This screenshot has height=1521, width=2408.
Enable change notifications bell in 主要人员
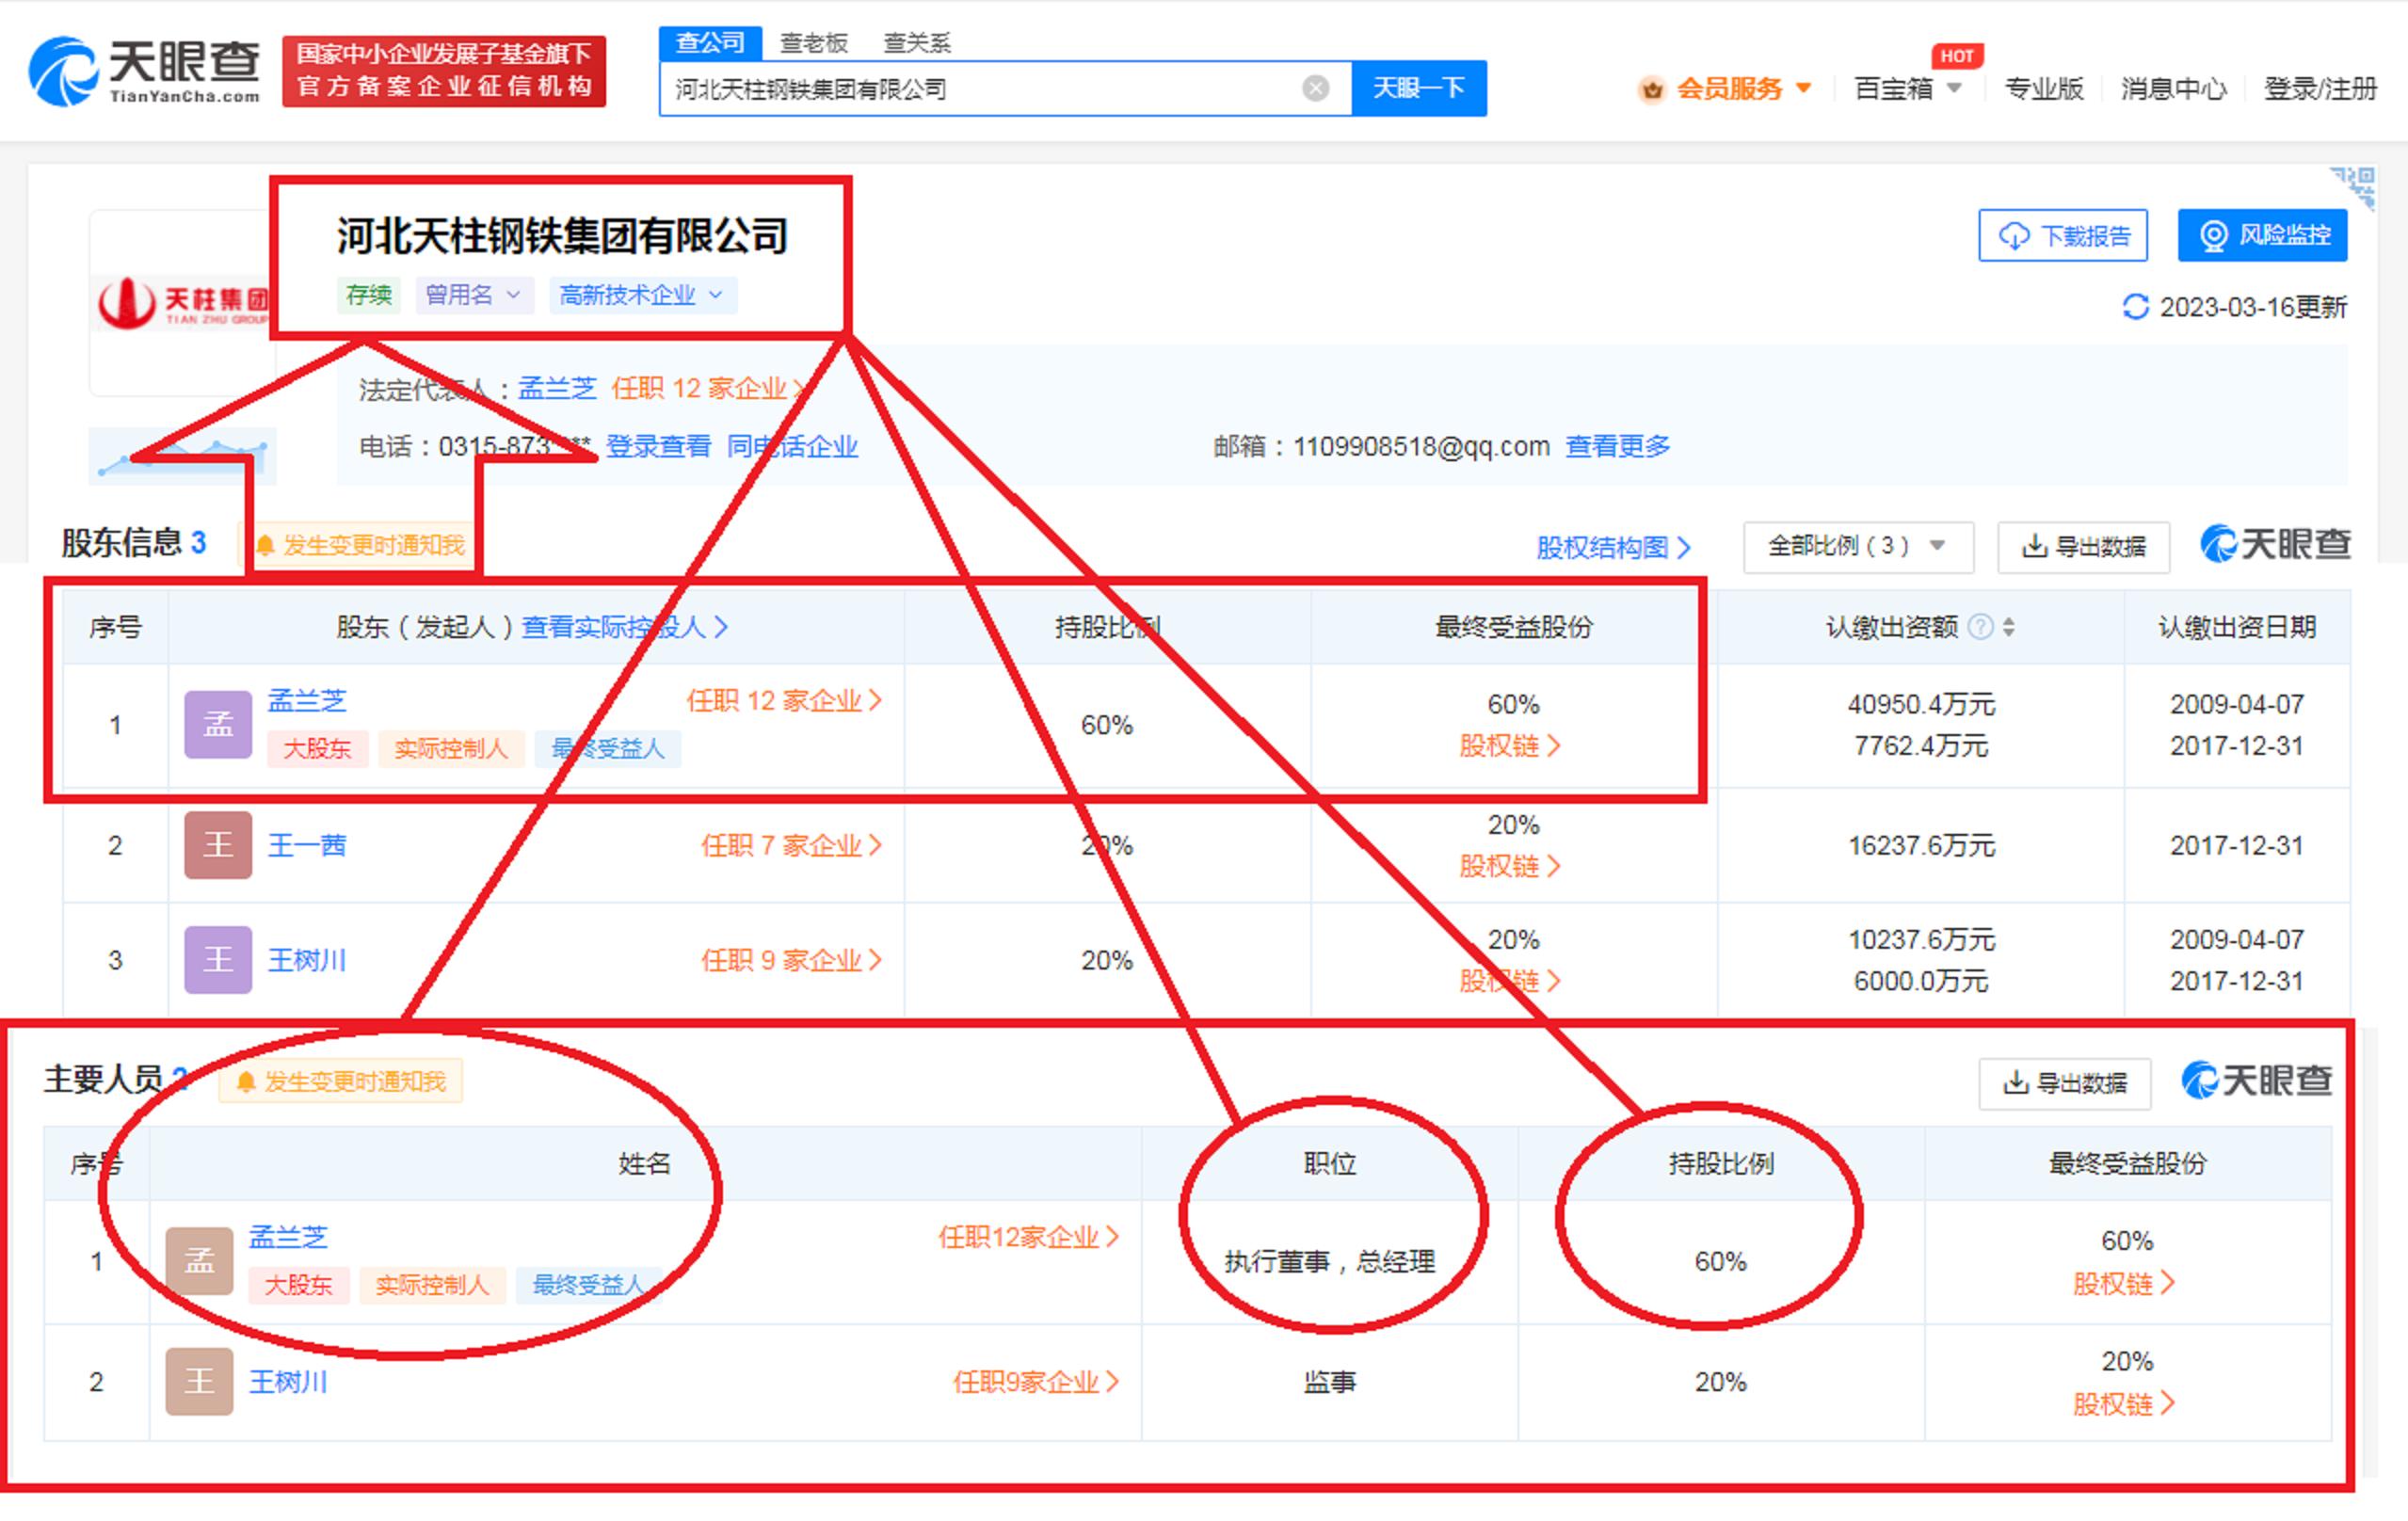click(x=245, y=1082)
